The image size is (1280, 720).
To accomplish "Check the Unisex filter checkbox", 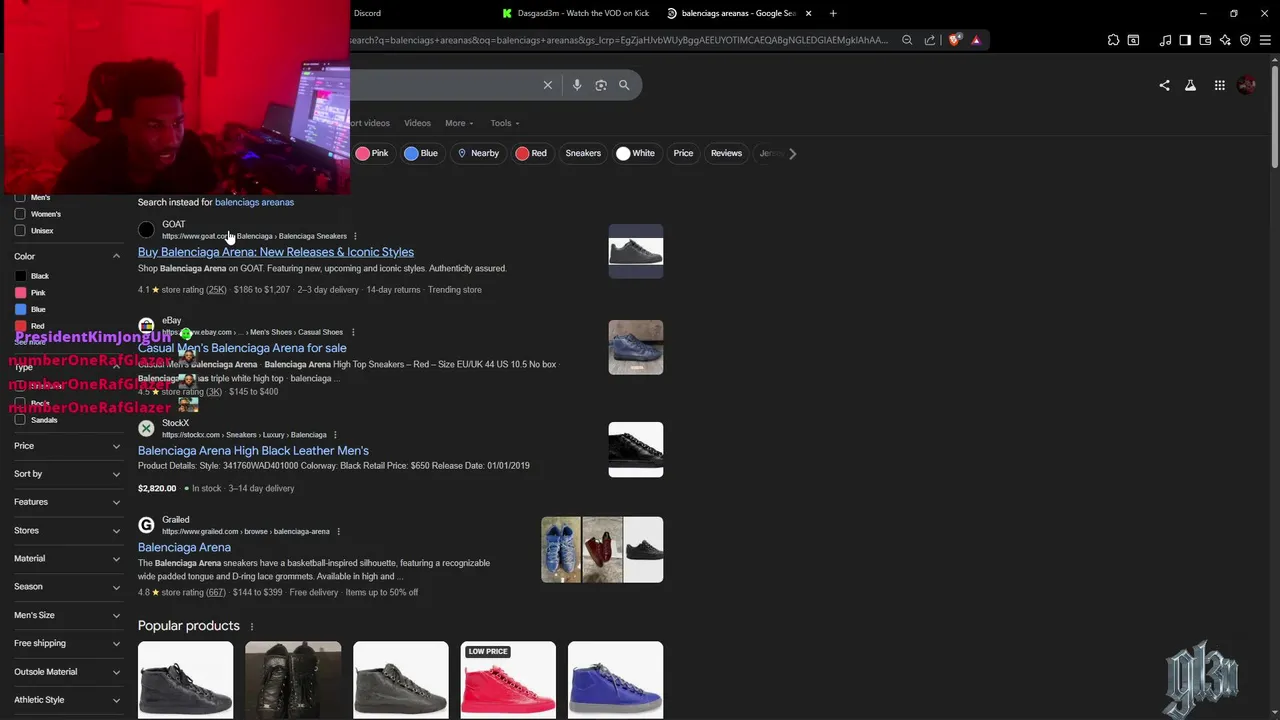I will [20, 231].
